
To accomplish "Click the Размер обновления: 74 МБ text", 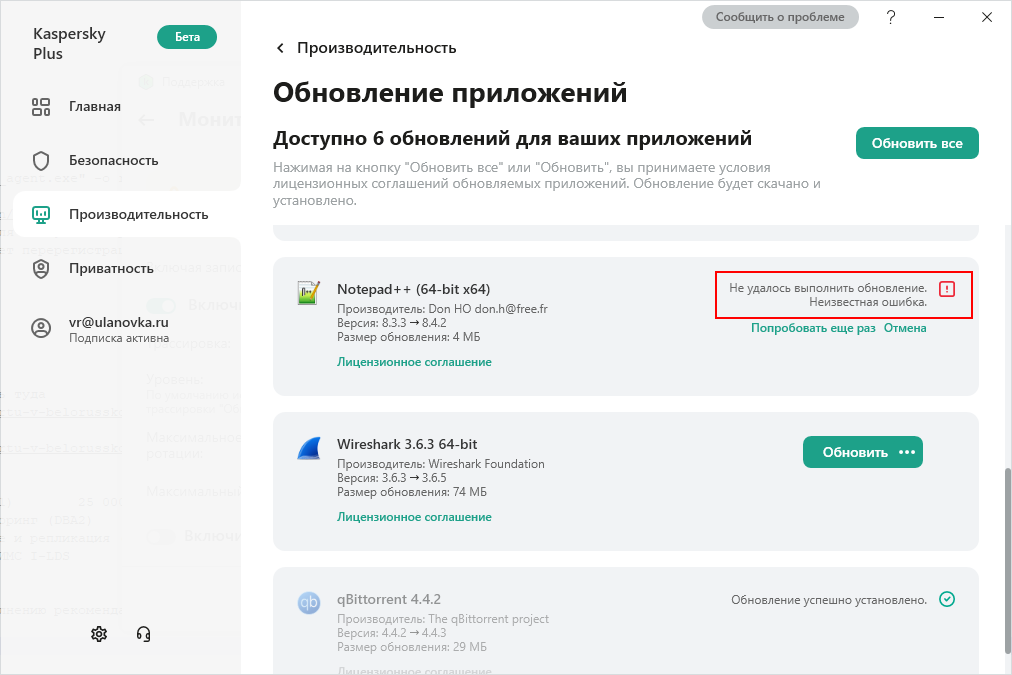I will (412, 492).
